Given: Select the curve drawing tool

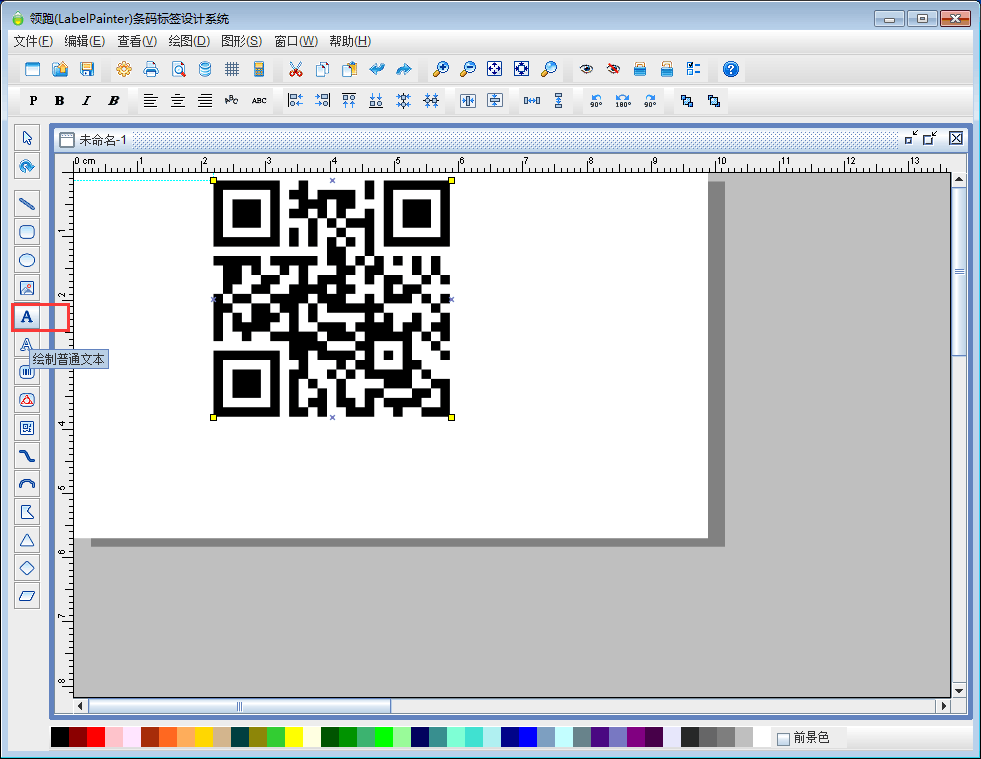Looking at the screenshot, I should pyautogui.click(x=27, y=456).
